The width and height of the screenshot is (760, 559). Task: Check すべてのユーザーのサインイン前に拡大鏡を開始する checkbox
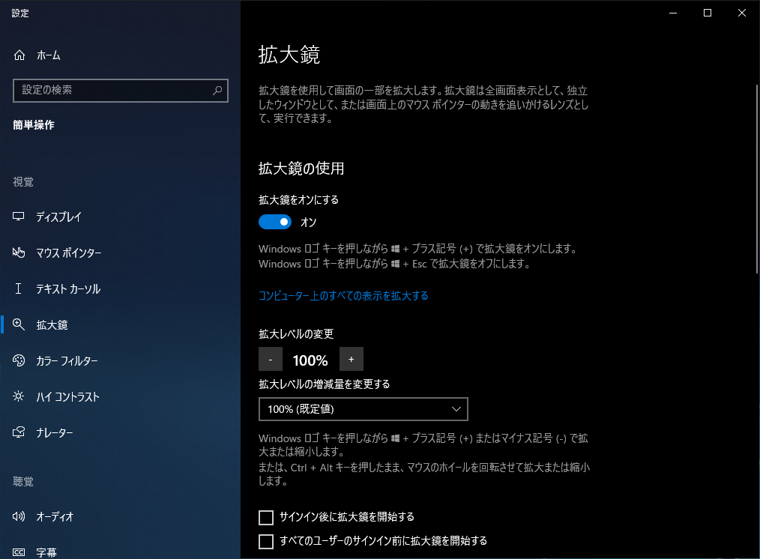(x=266, y=541)
